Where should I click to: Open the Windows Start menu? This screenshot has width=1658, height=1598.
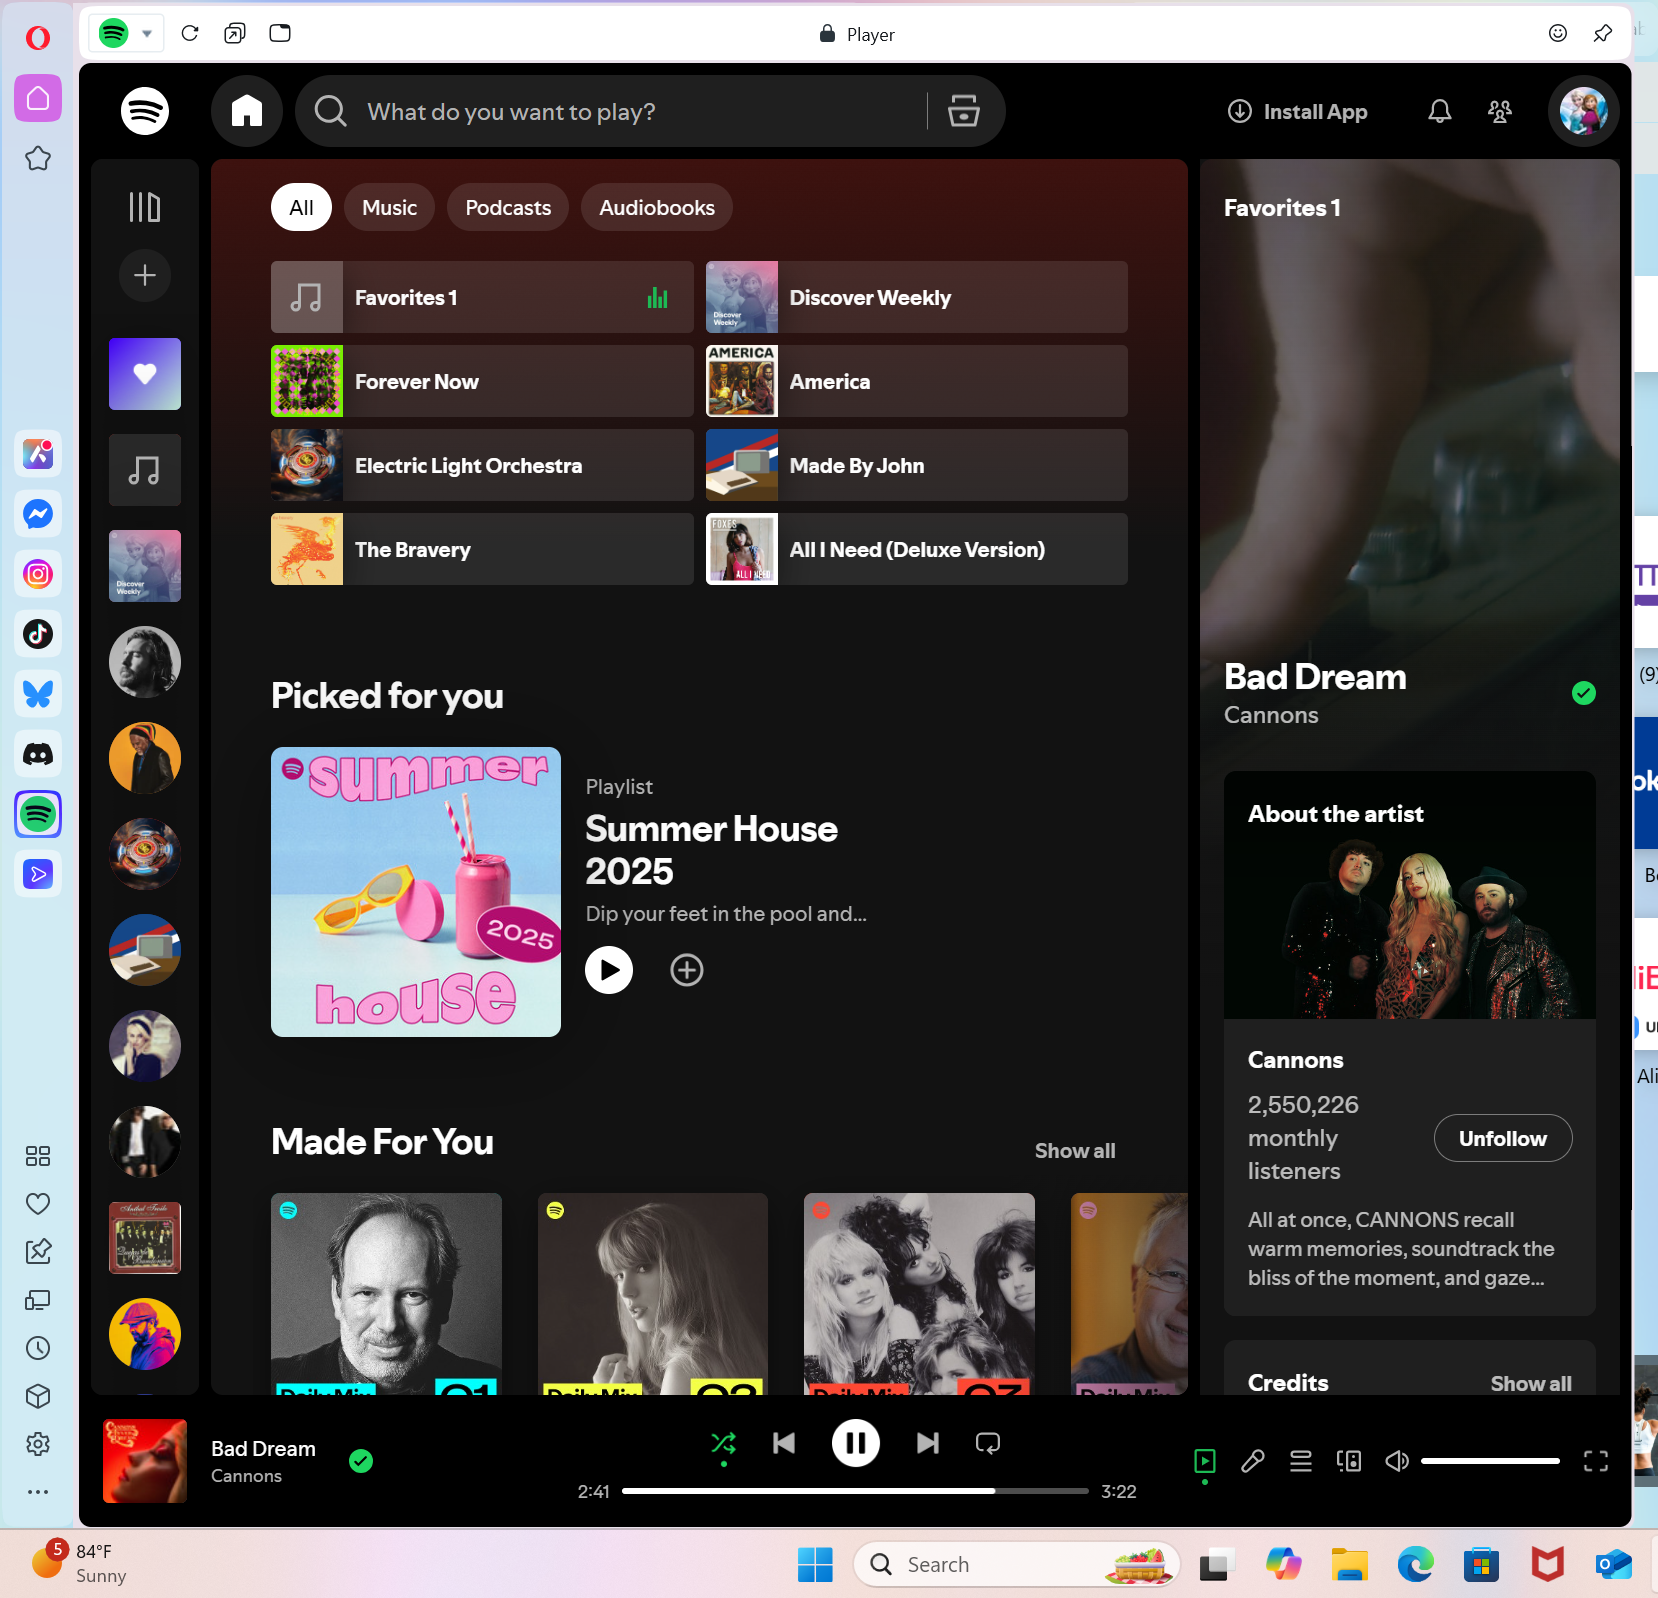pos(815,1564)
